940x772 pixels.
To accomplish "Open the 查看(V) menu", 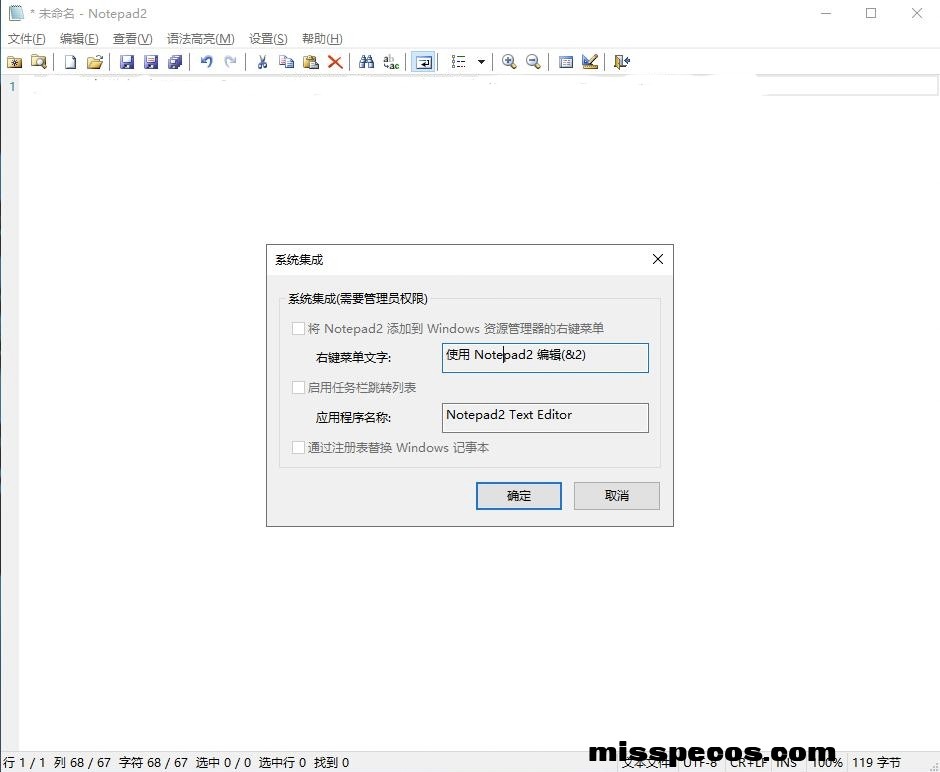I will tap(132, 39).
